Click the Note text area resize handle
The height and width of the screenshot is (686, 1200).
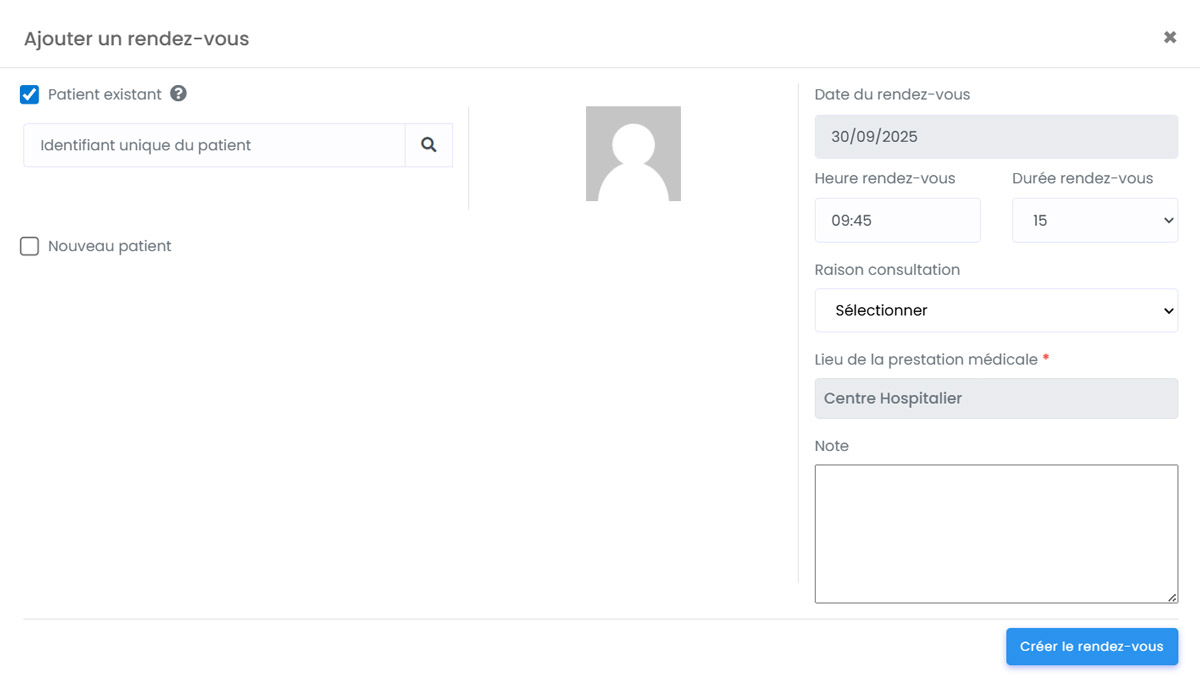click(1172, 597)
